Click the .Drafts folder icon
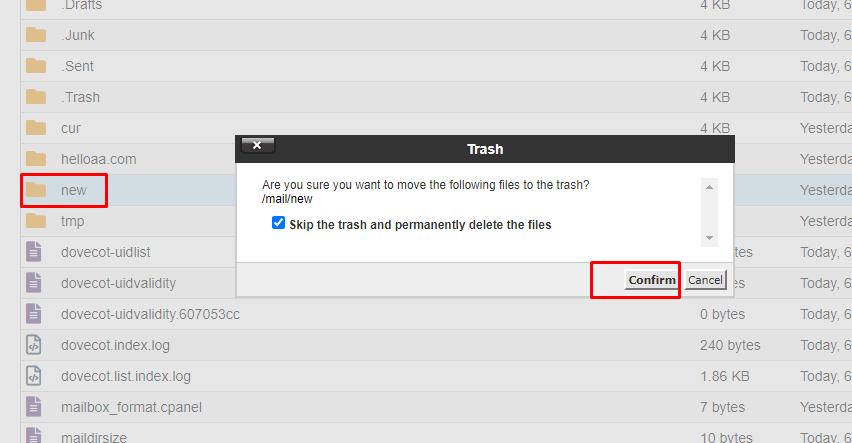Screen dimensions: 852x443 point(36,5)
